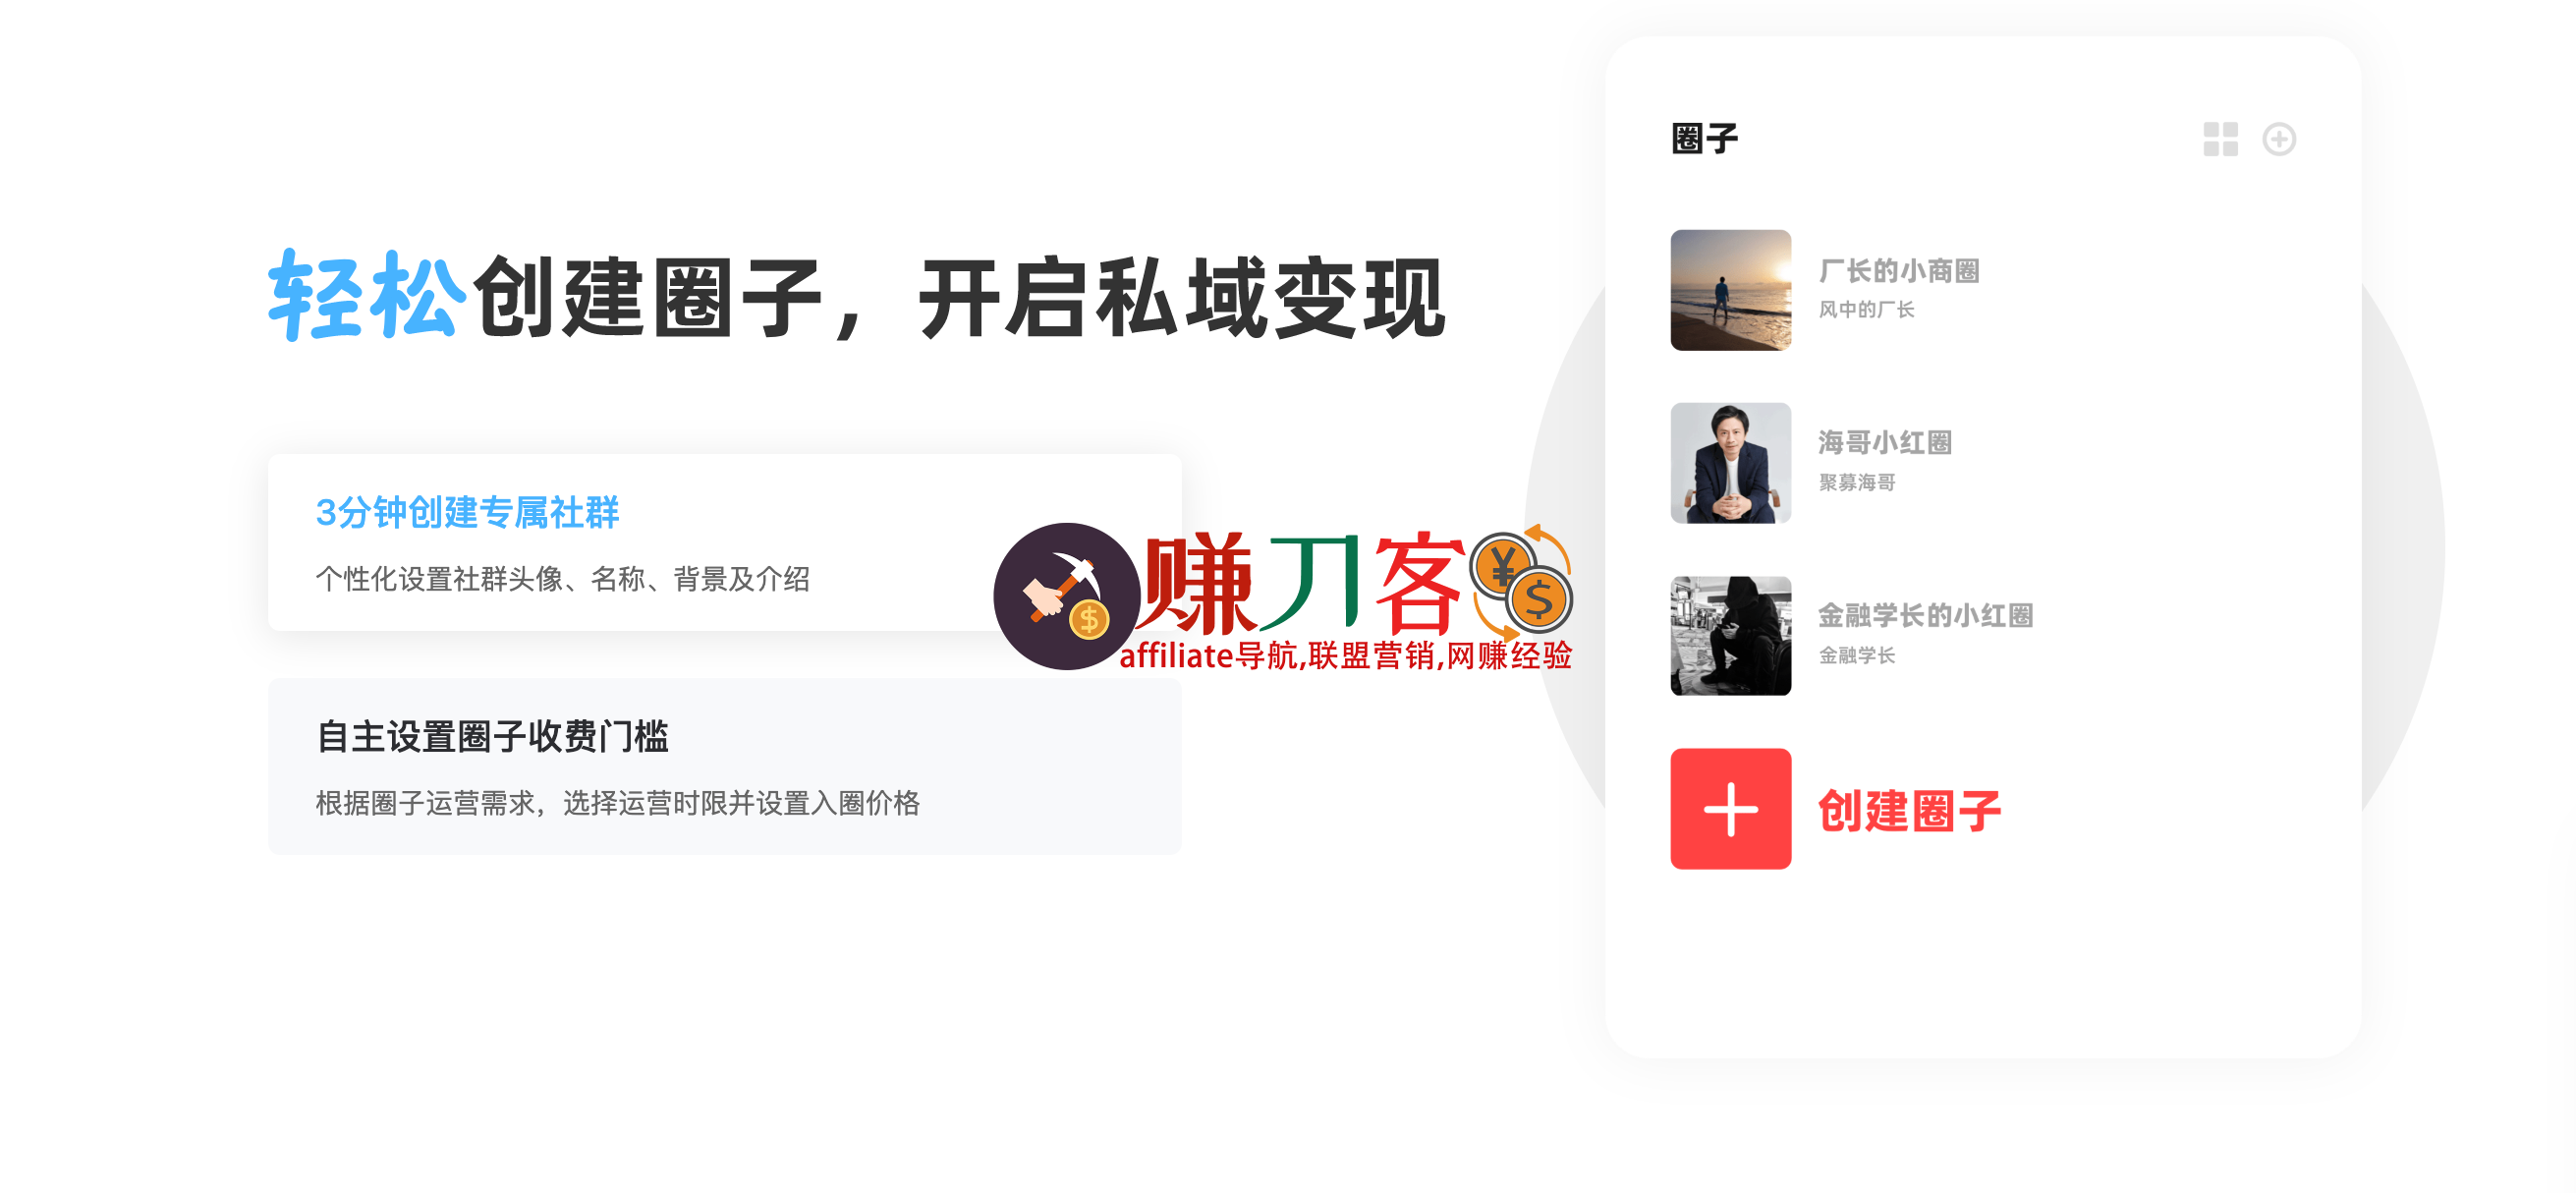The width and height of the screenshot is (2576, 1193).
Task: Open the 金融学长的小红圈 title
Action: [x=1925, y=615]
